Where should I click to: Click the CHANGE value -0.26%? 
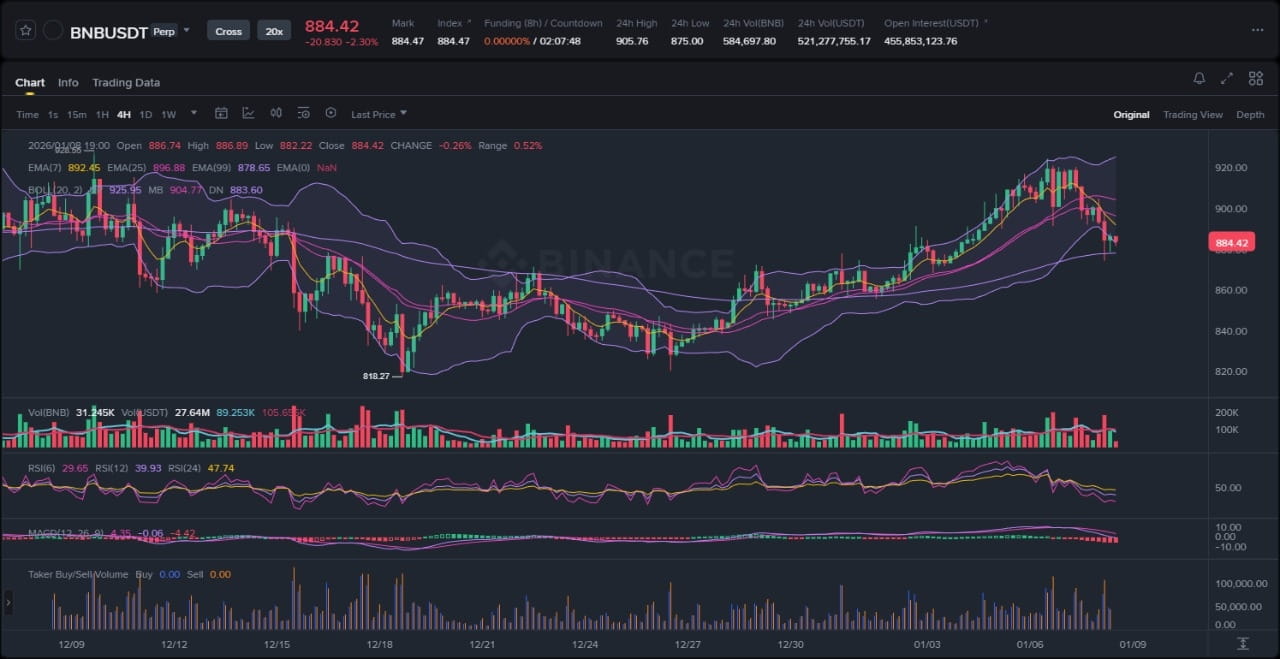454,146
